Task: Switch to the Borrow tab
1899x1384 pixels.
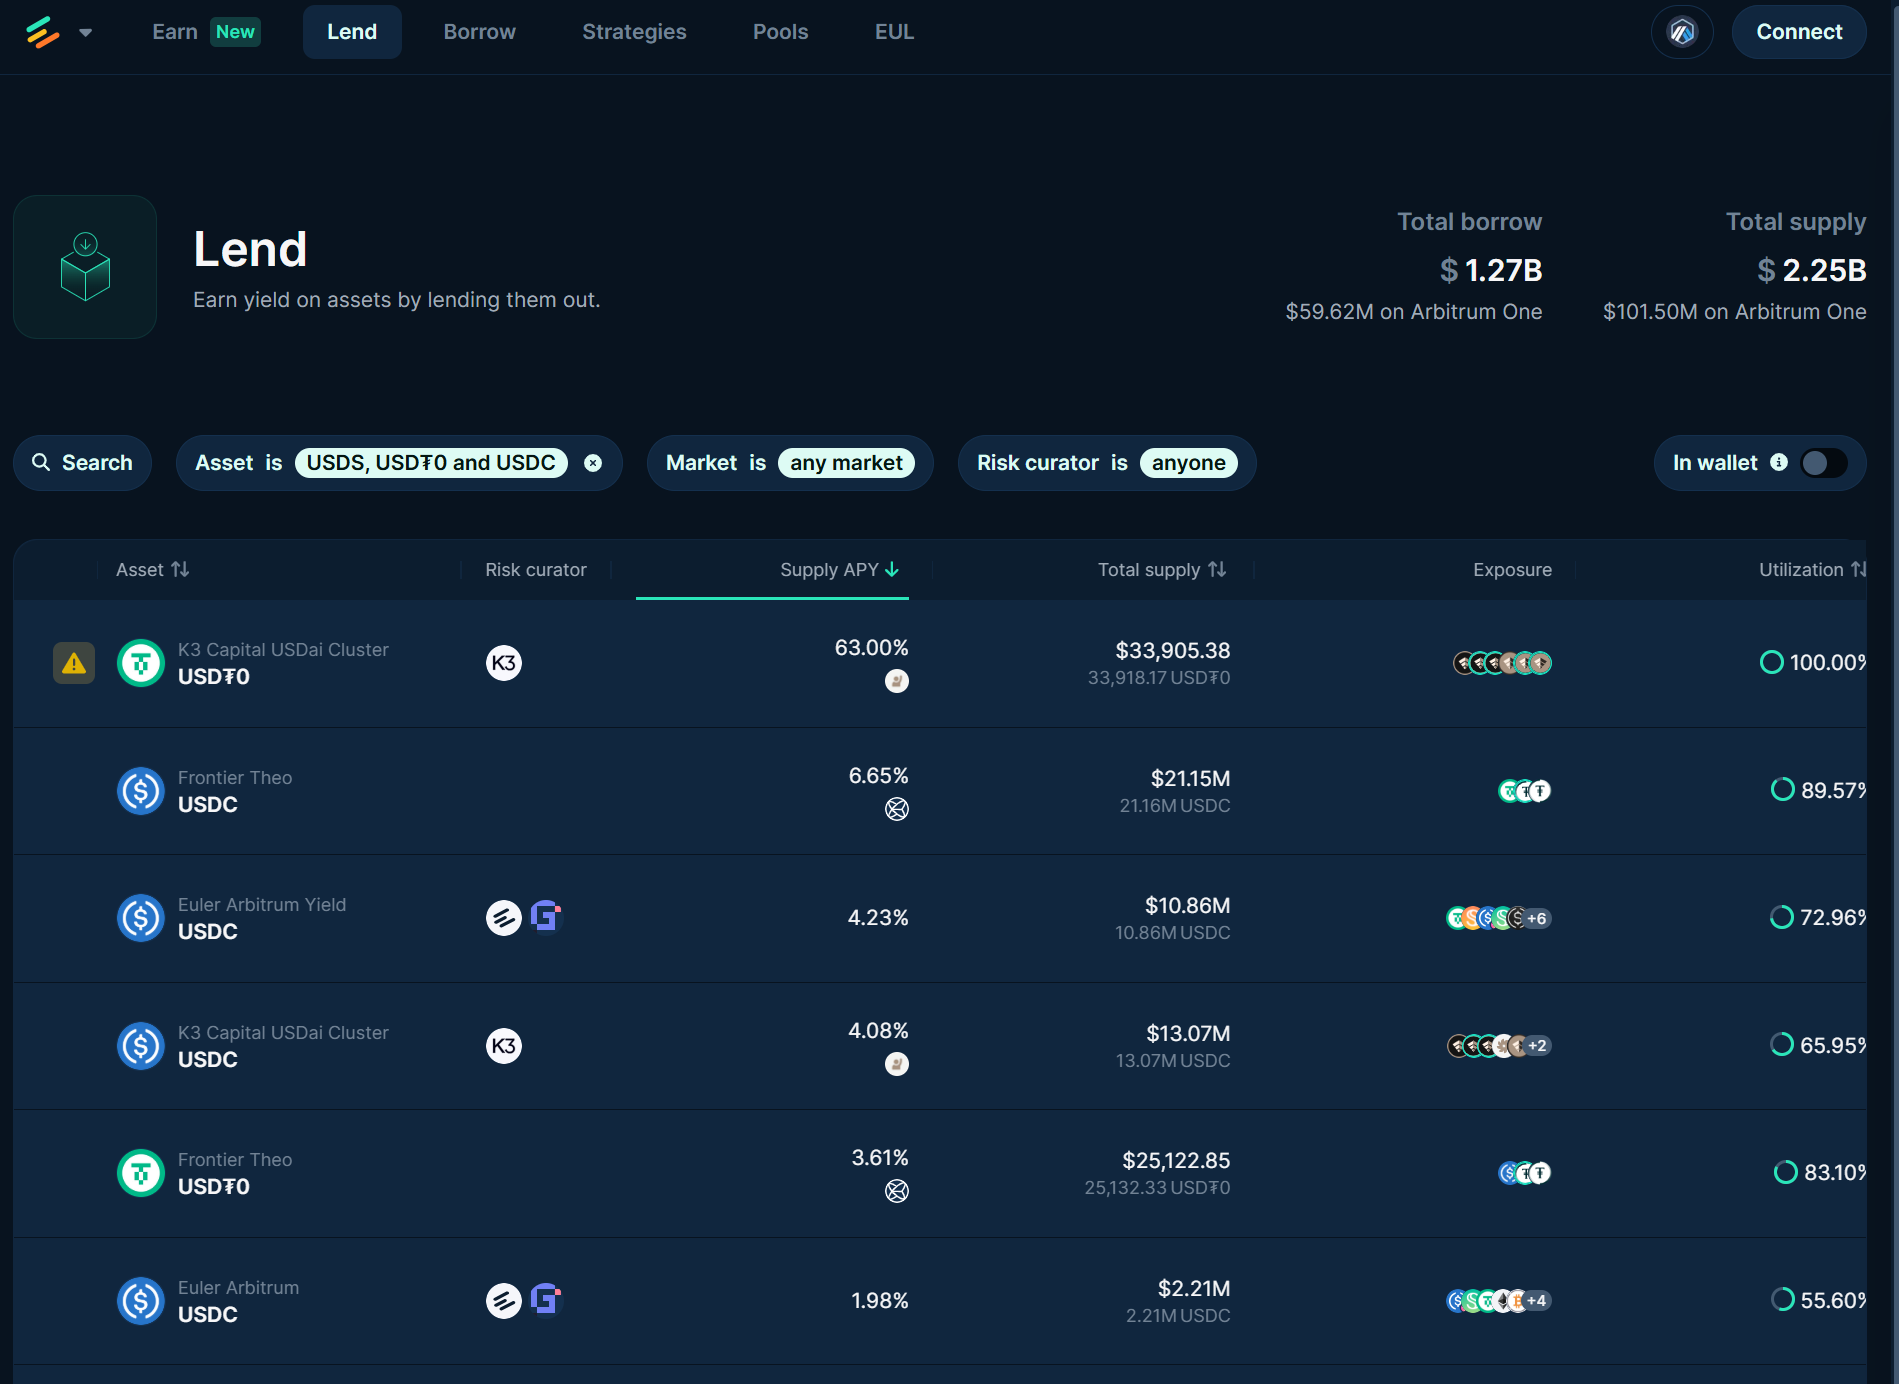Action: click(x=479, y=32)
